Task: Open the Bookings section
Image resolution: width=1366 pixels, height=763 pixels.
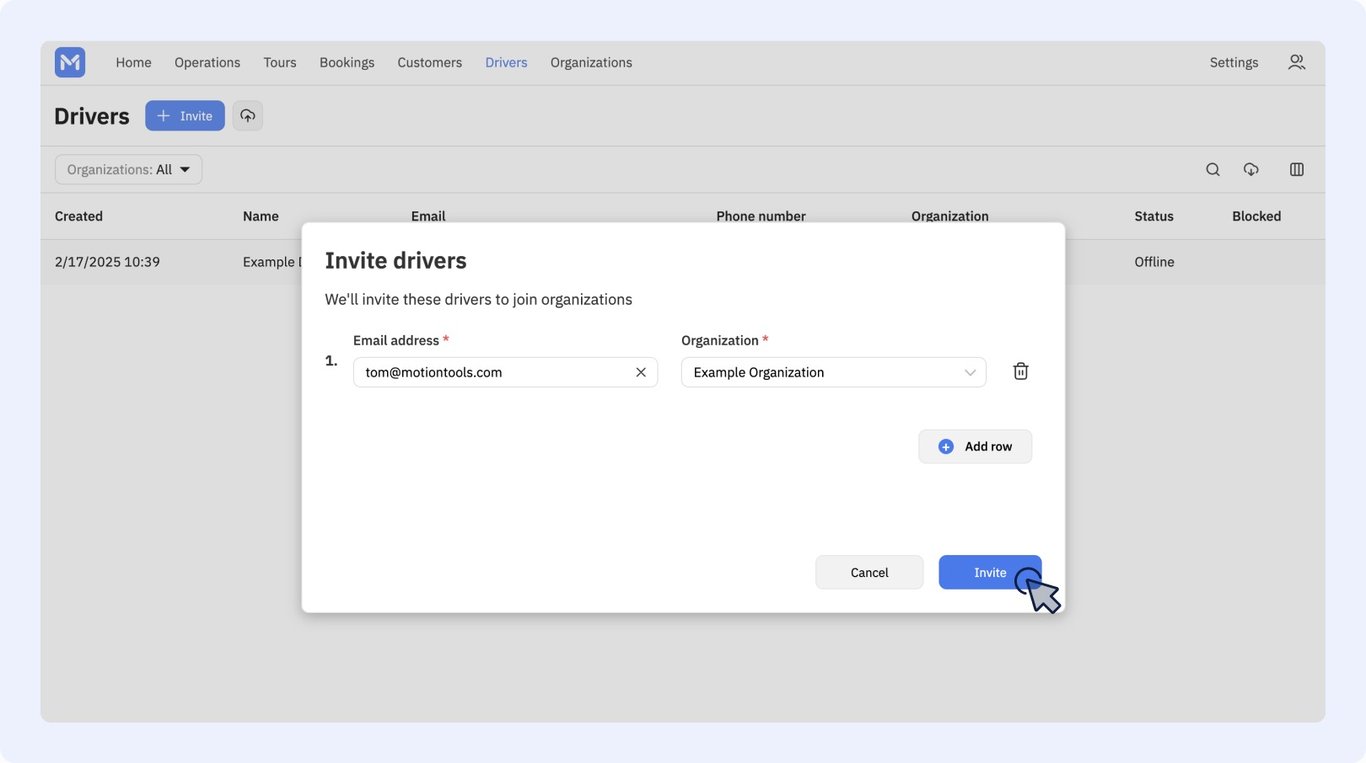Action: click(347, 62)
